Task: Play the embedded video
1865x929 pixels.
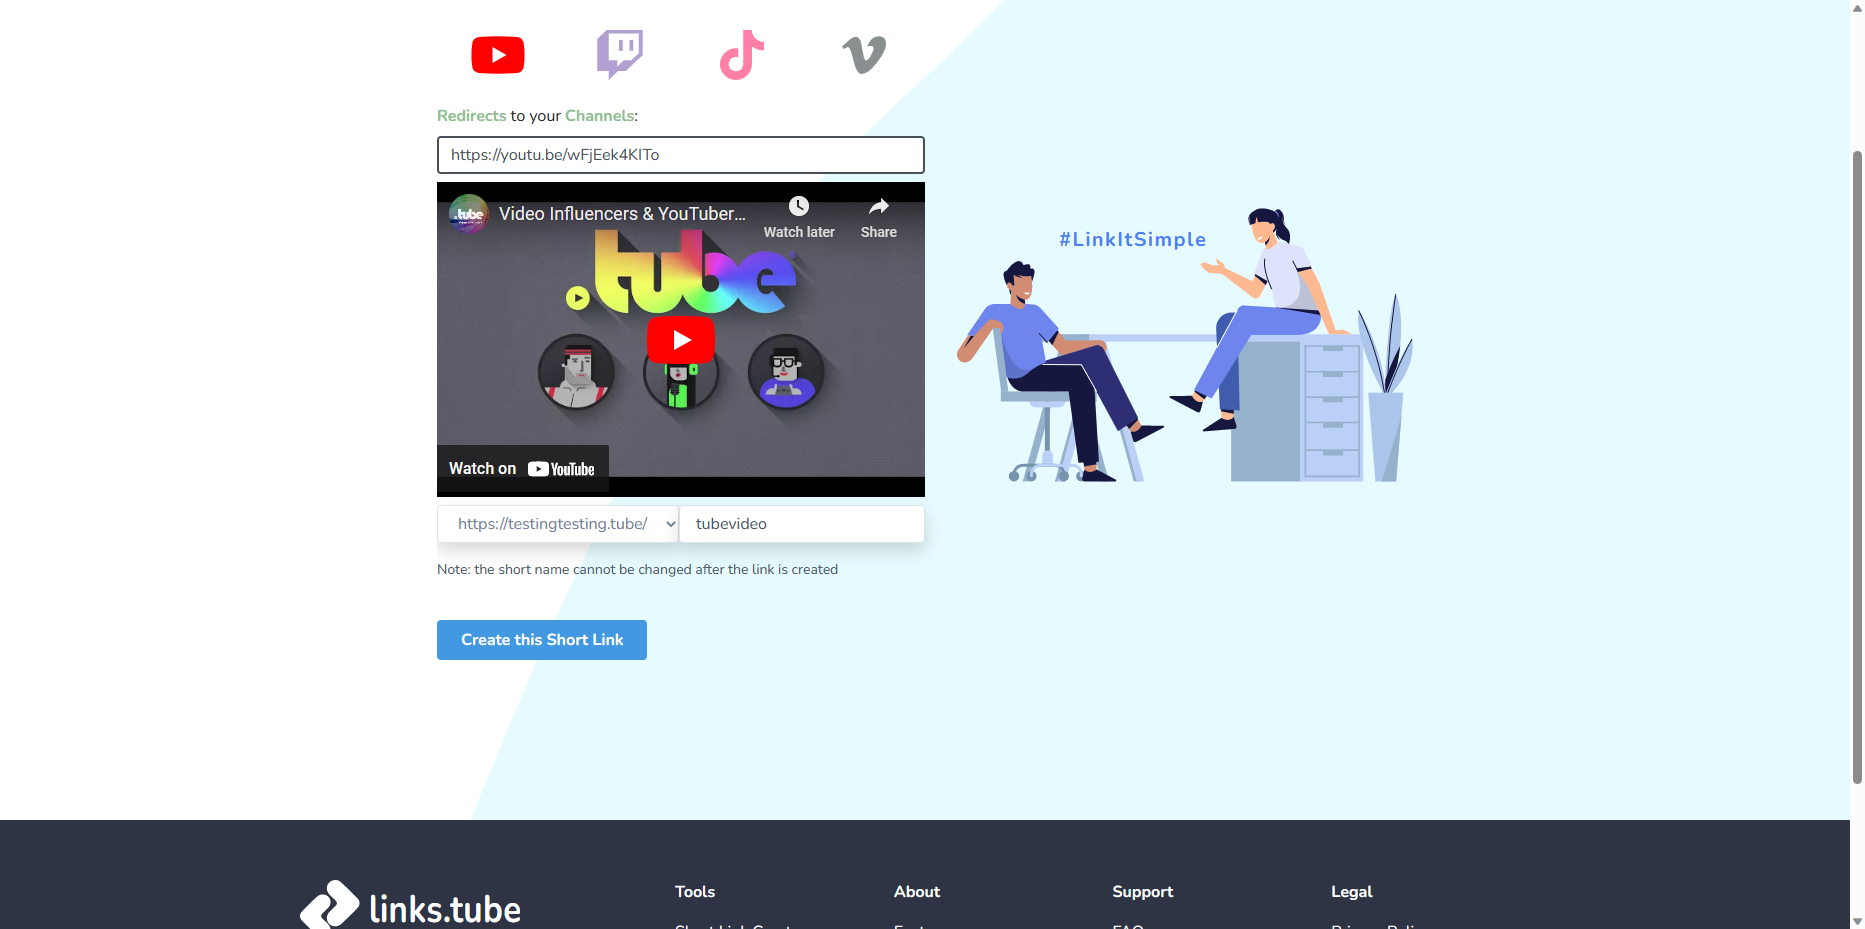Action: click(x=681, y=340)
